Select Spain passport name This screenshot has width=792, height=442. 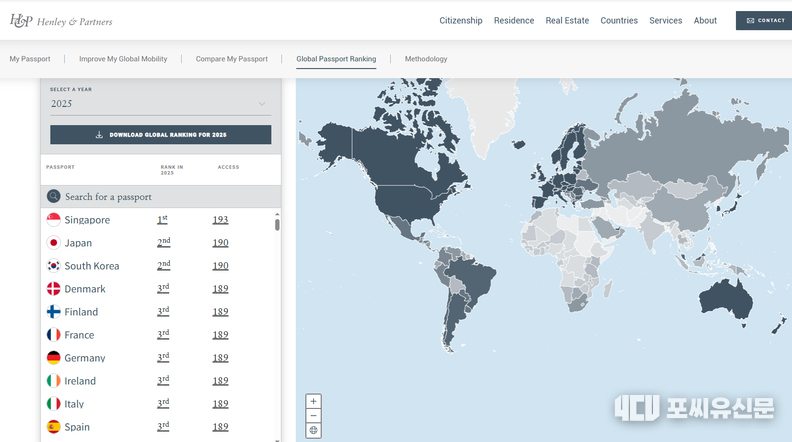77,427
